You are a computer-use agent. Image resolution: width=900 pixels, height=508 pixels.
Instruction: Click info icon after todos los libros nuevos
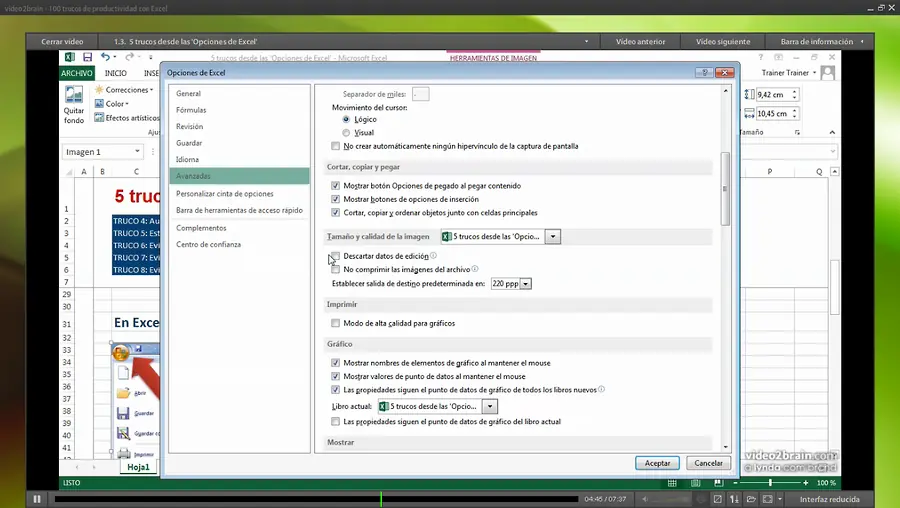602,389
